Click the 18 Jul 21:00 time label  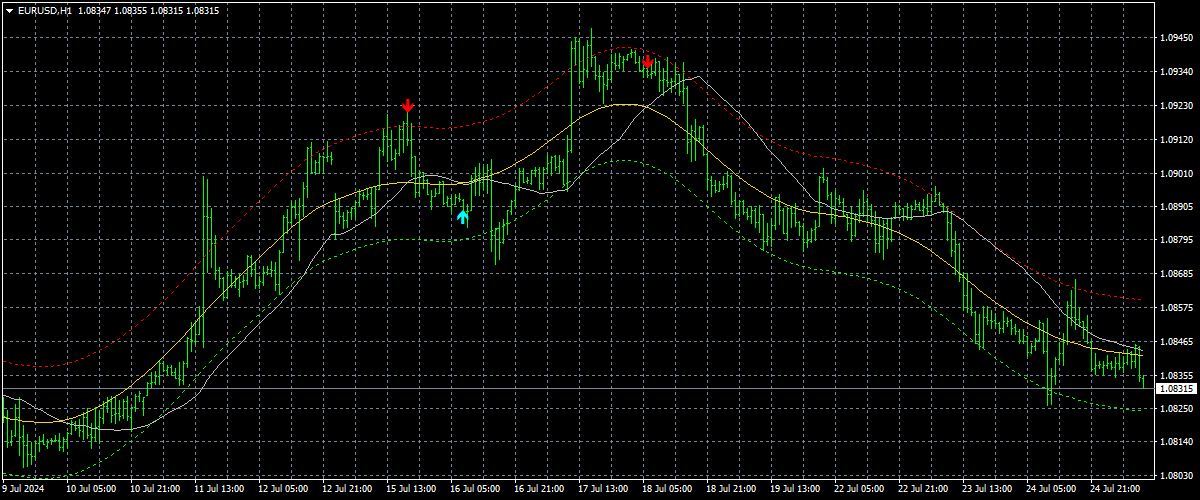(732, 490)
